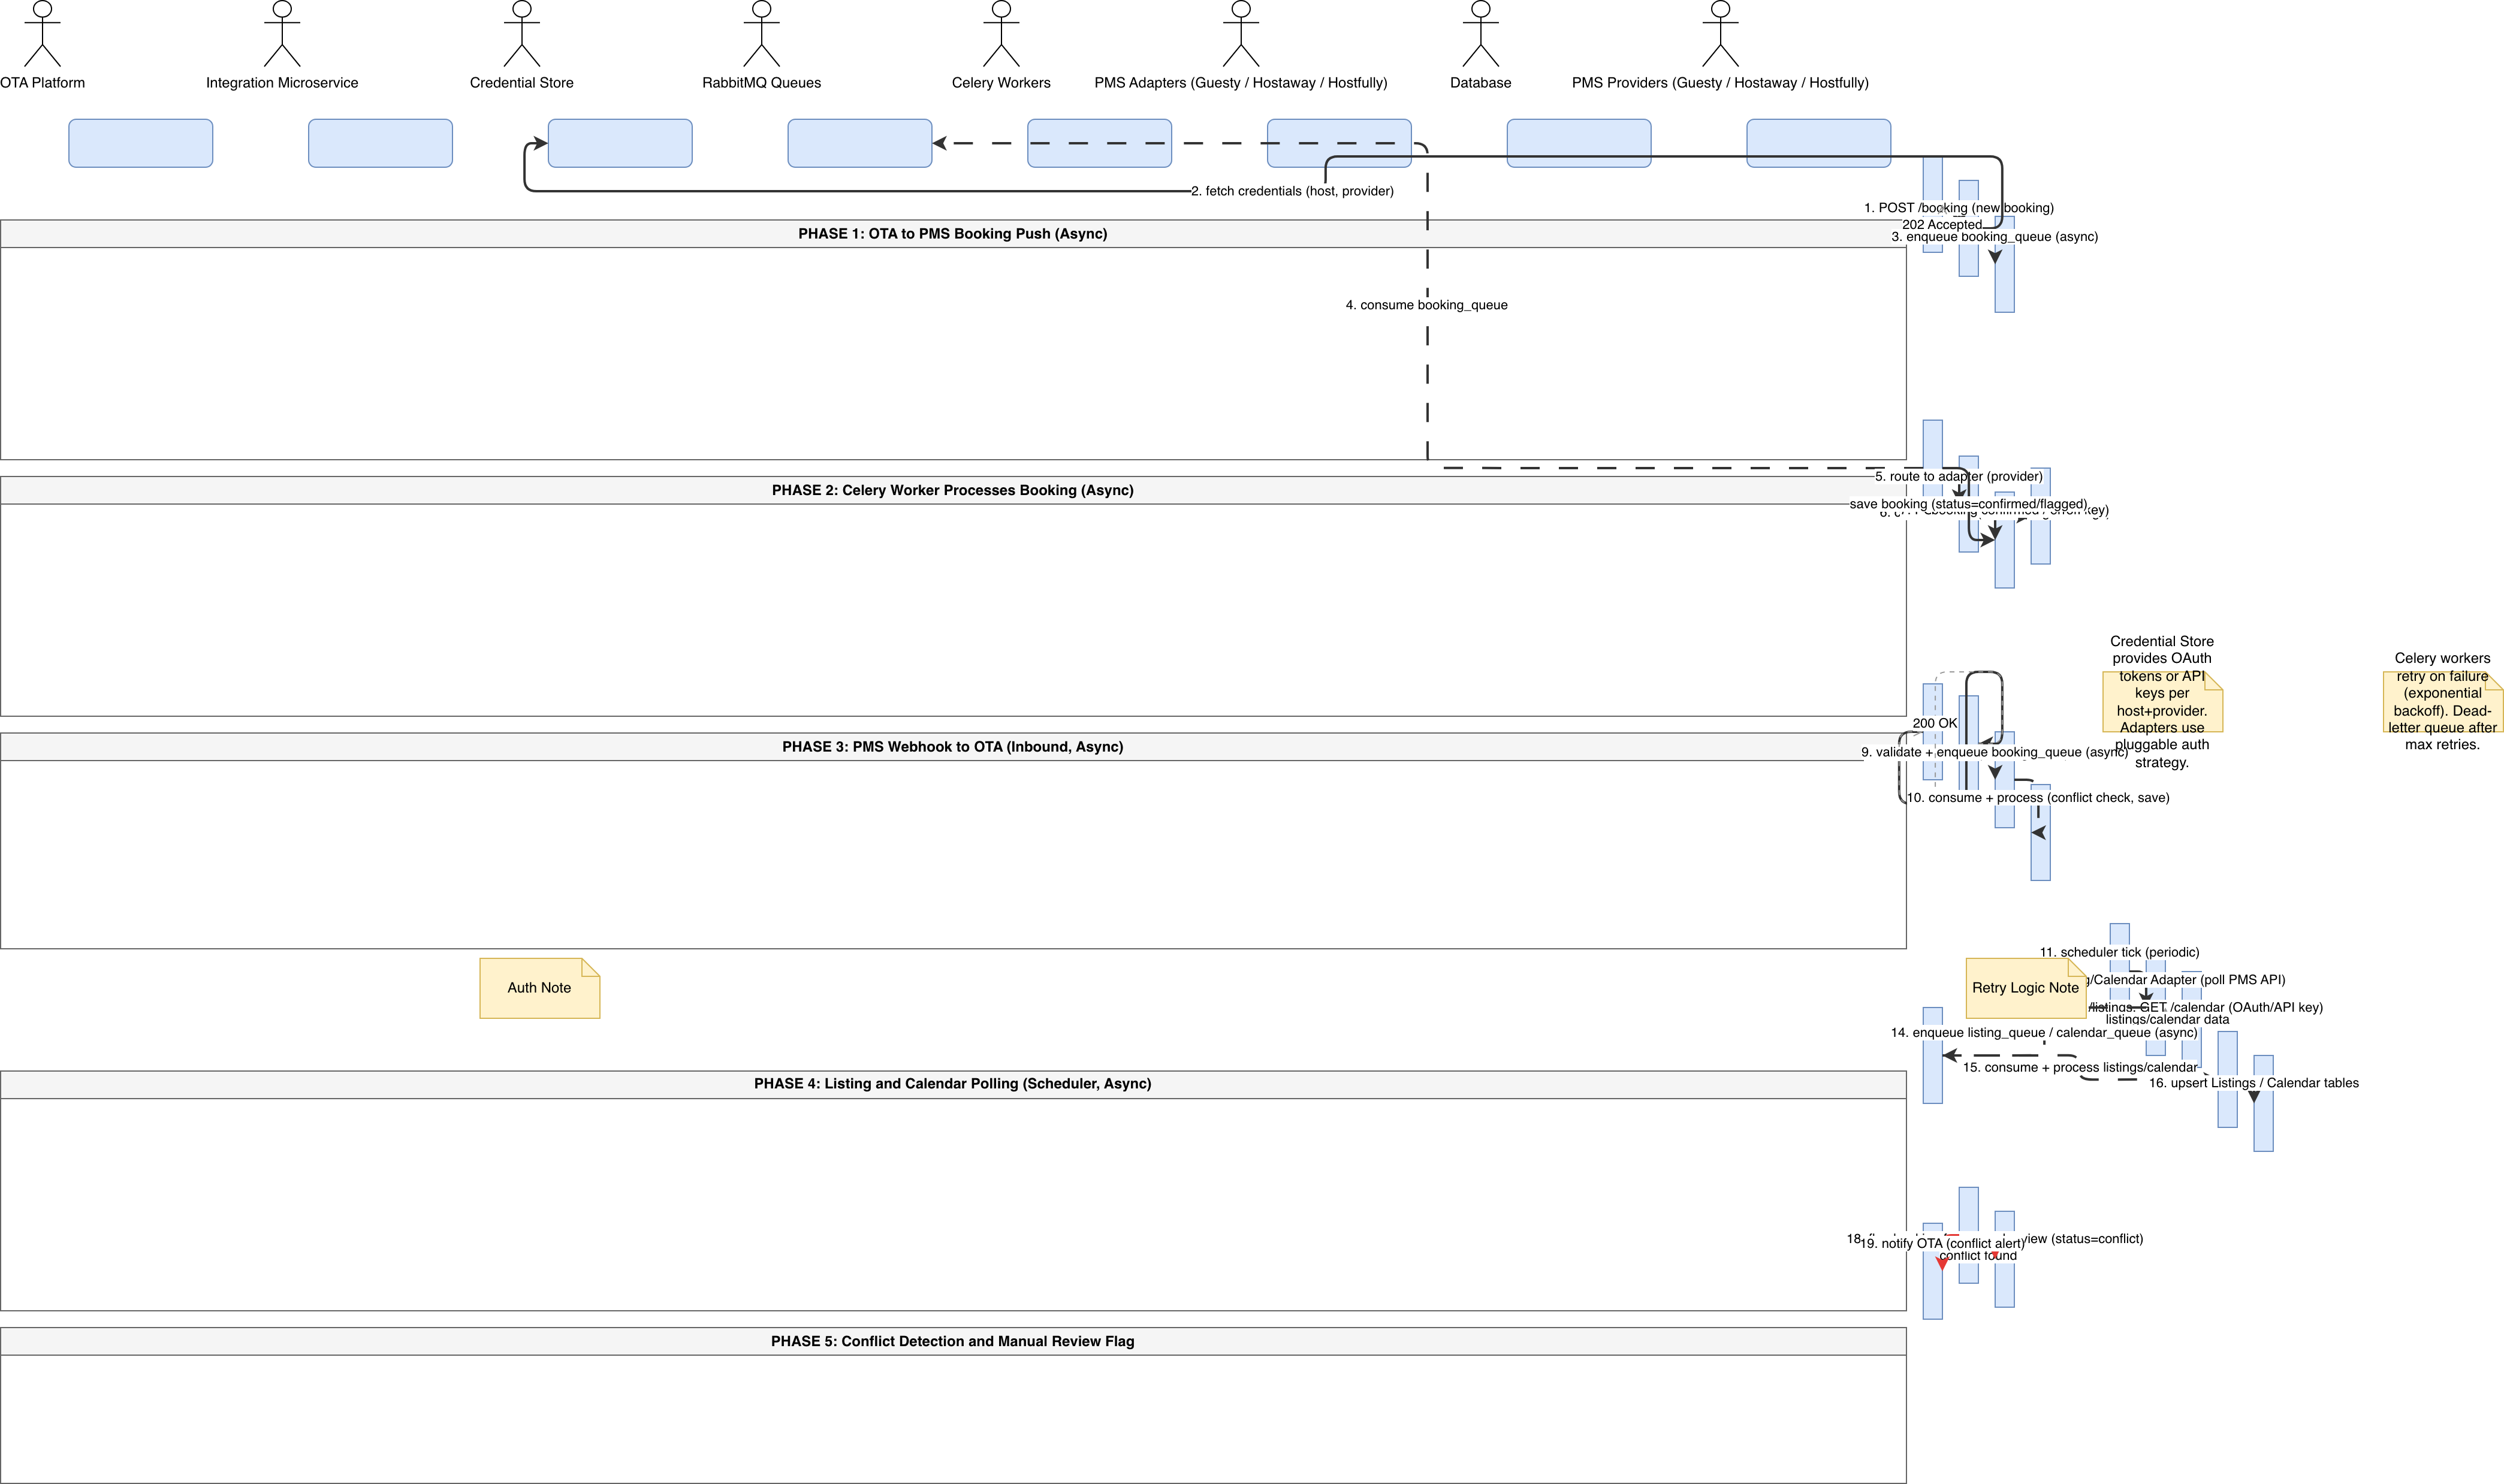Screen dimensions: 2504x1484
Task: Select the Database actor figure
Action: [x=1481, y=34]
